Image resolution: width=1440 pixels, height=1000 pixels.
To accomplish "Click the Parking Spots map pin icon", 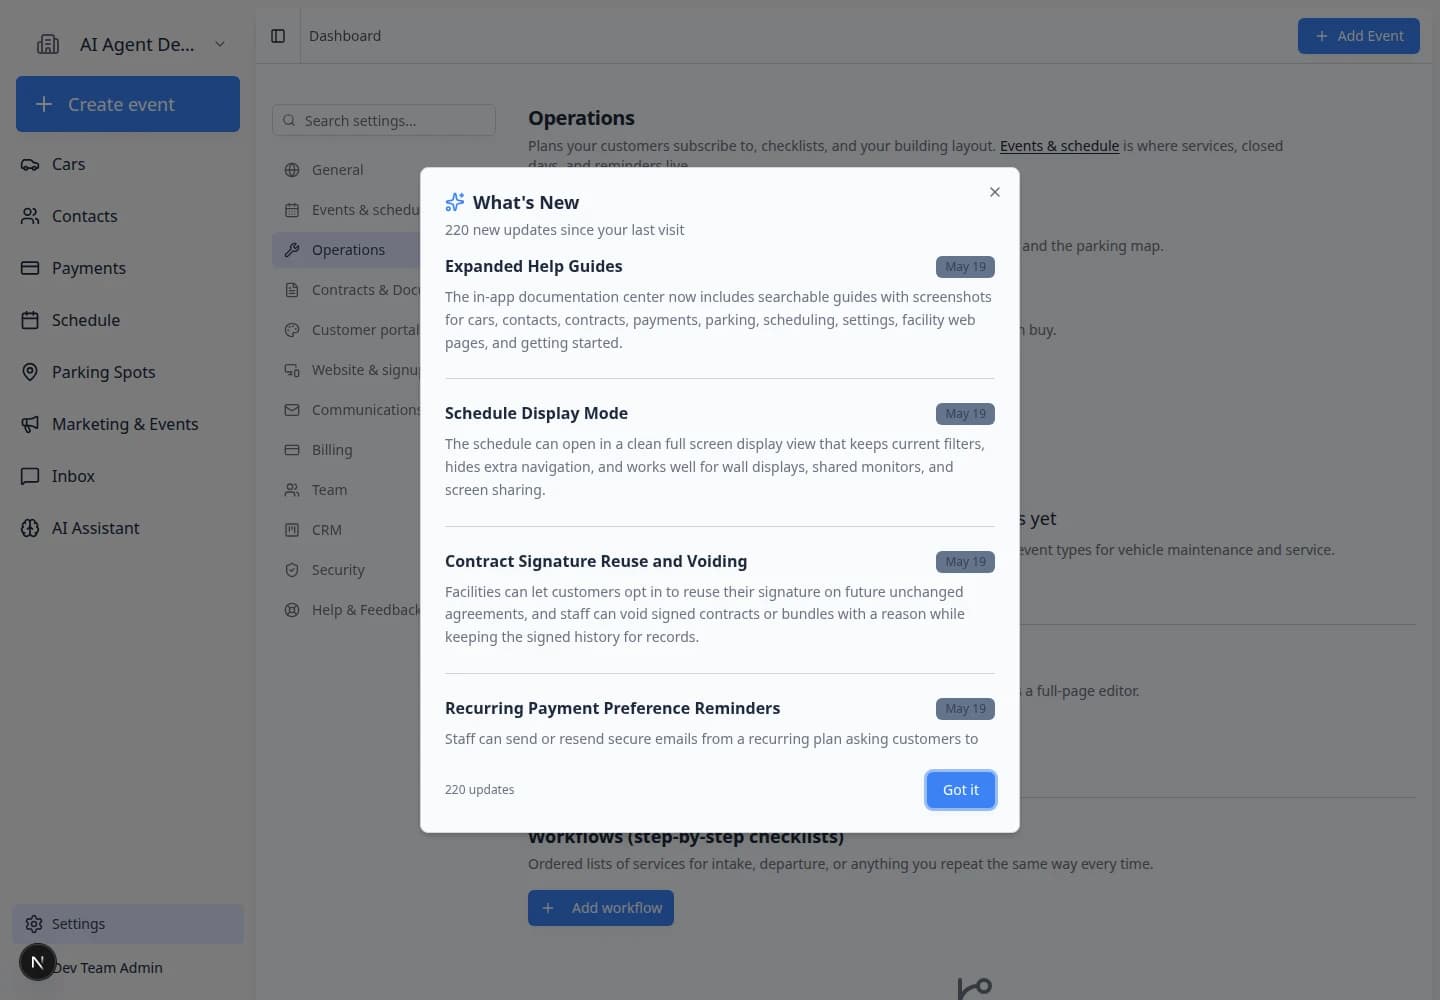I will pyautogui.click(x=30, y=372).
